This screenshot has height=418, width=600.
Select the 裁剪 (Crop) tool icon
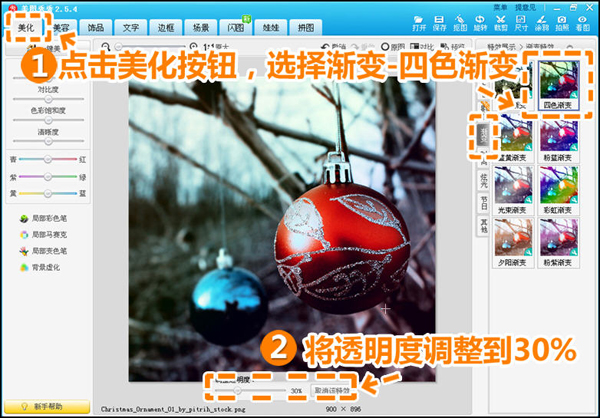pos(501,23)
